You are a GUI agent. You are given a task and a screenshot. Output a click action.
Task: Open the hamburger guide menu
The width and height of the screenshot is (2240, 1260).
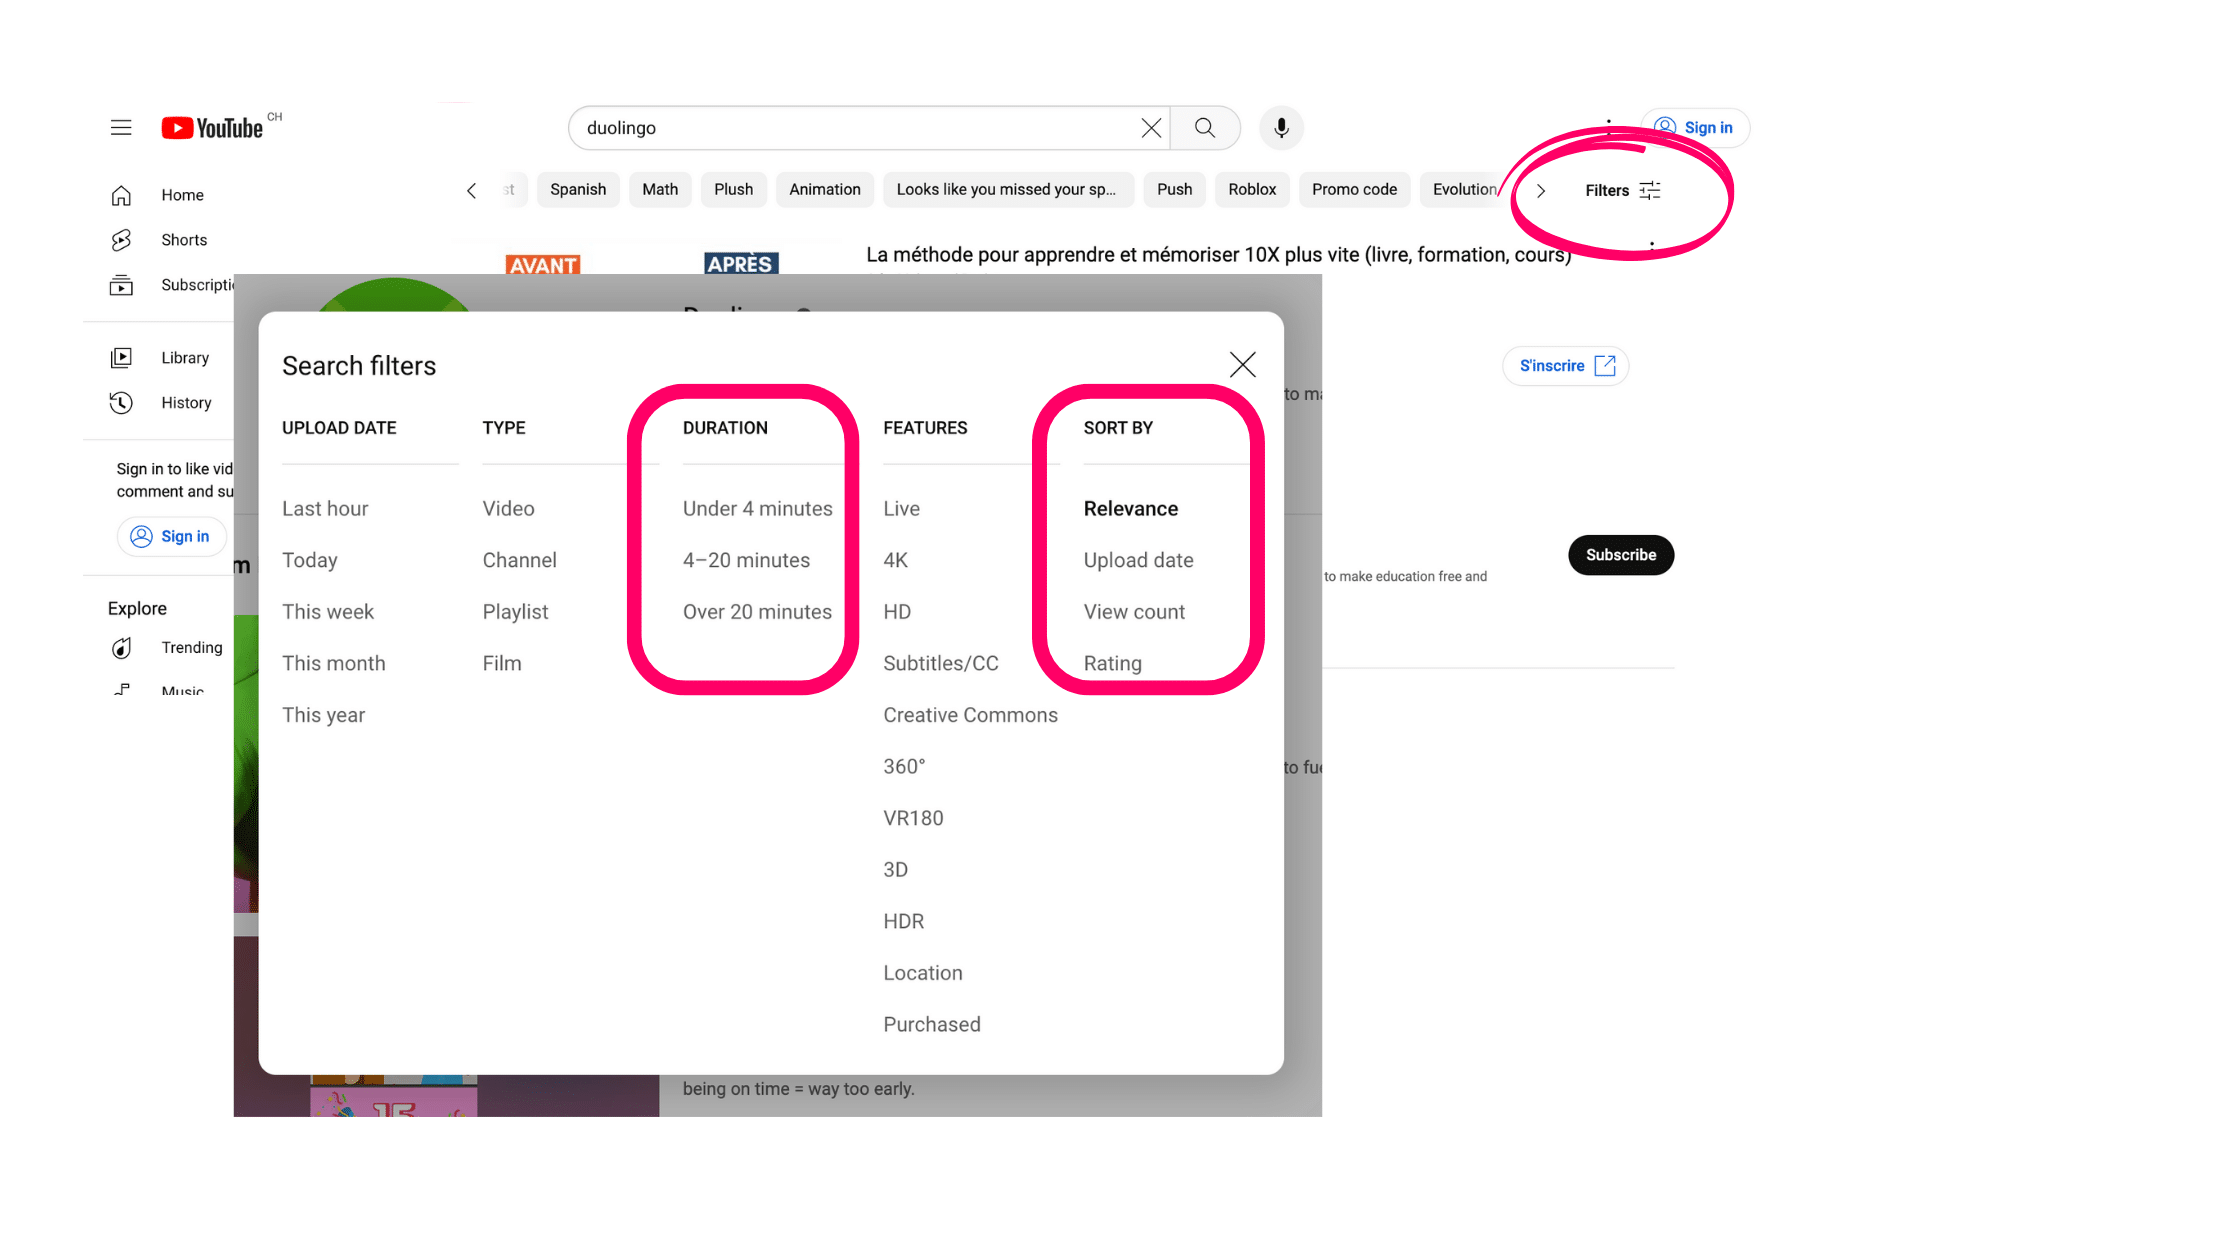[x=121, y=128]
